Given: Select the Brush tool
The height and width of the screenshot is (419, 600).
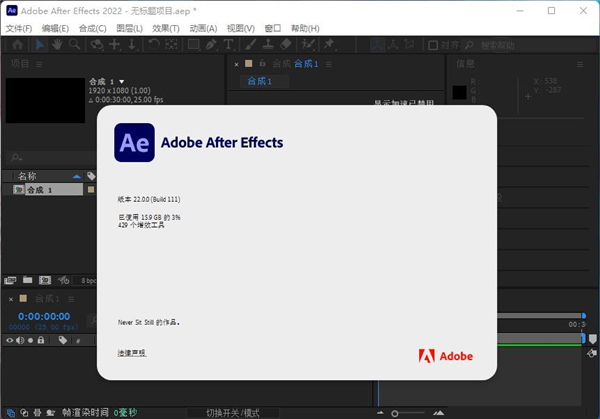Looking at the screenshot, I should (251, 45).
